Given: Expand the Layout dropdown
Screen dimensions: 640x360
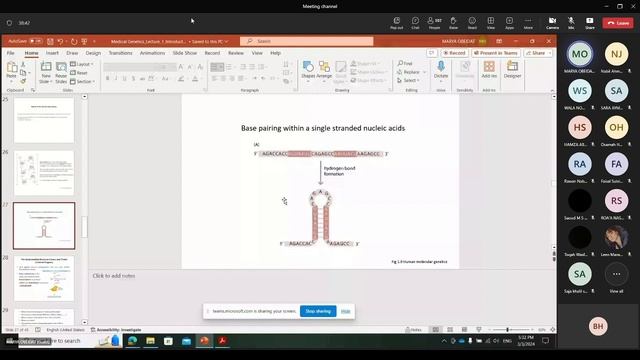Looking at the screenshot, I should pyautogui.click(x=82, y=64).
